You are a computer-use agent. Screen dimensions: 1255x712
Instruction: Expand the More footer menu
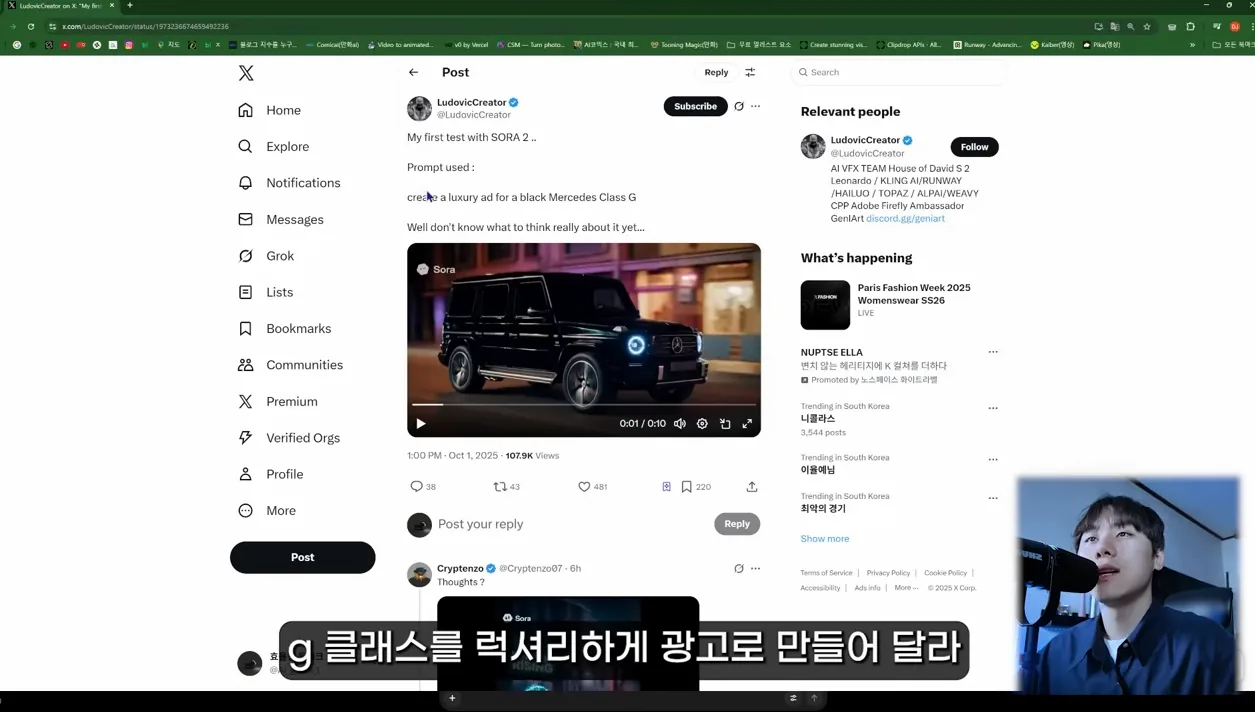tap(905, 588)
